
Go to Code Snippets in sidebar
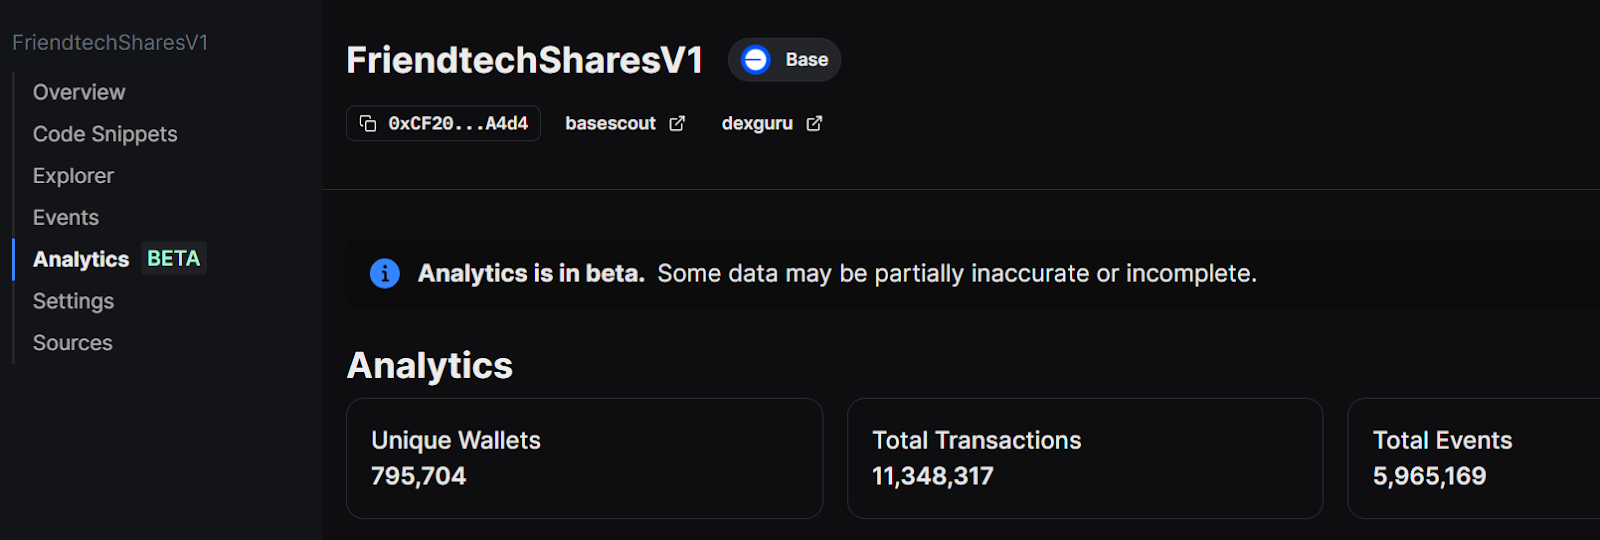[105, 134]
